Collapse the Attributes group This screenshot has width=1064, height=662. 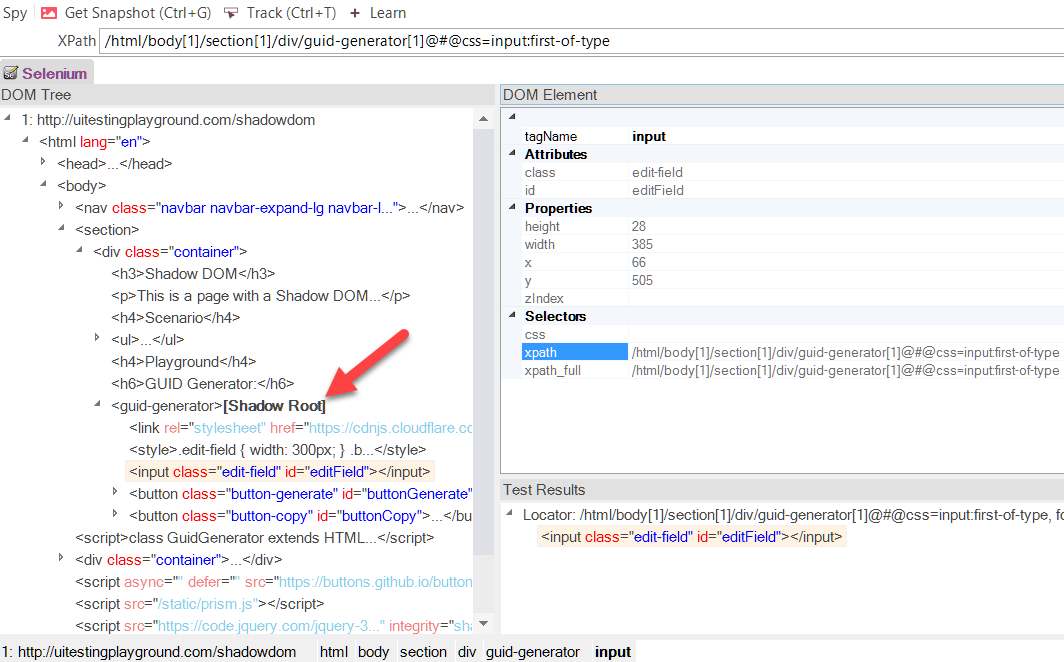tap(510, 154)
